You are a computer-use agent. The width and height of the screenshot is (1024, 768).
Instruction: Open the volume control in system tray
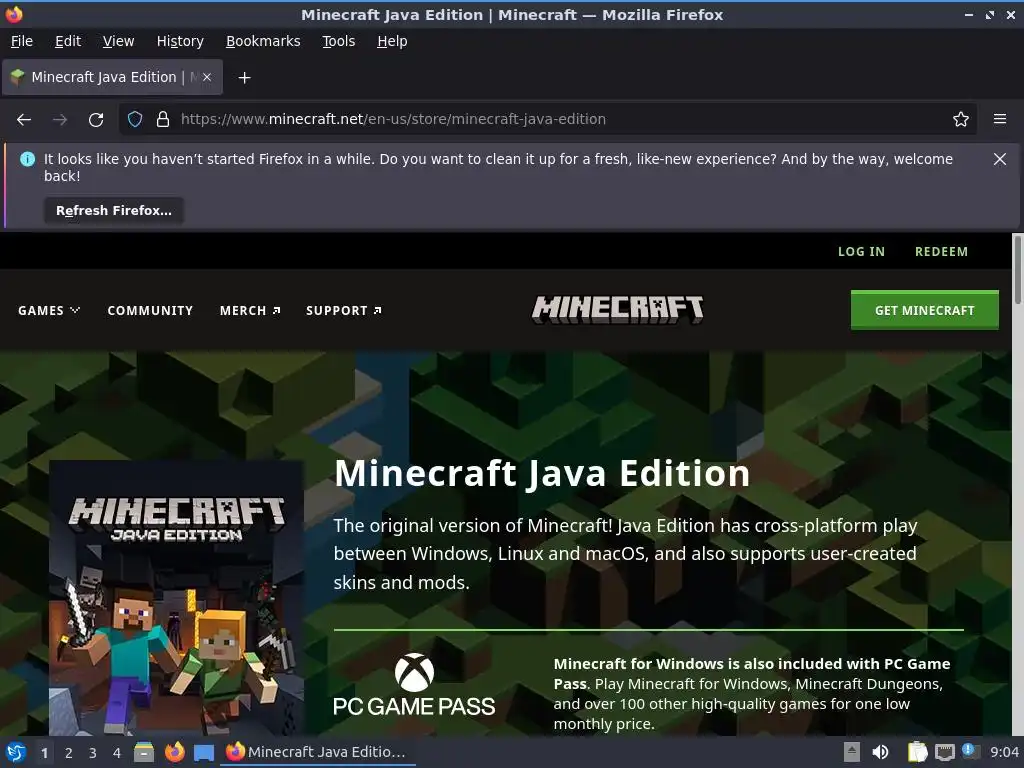pos(880,752)
